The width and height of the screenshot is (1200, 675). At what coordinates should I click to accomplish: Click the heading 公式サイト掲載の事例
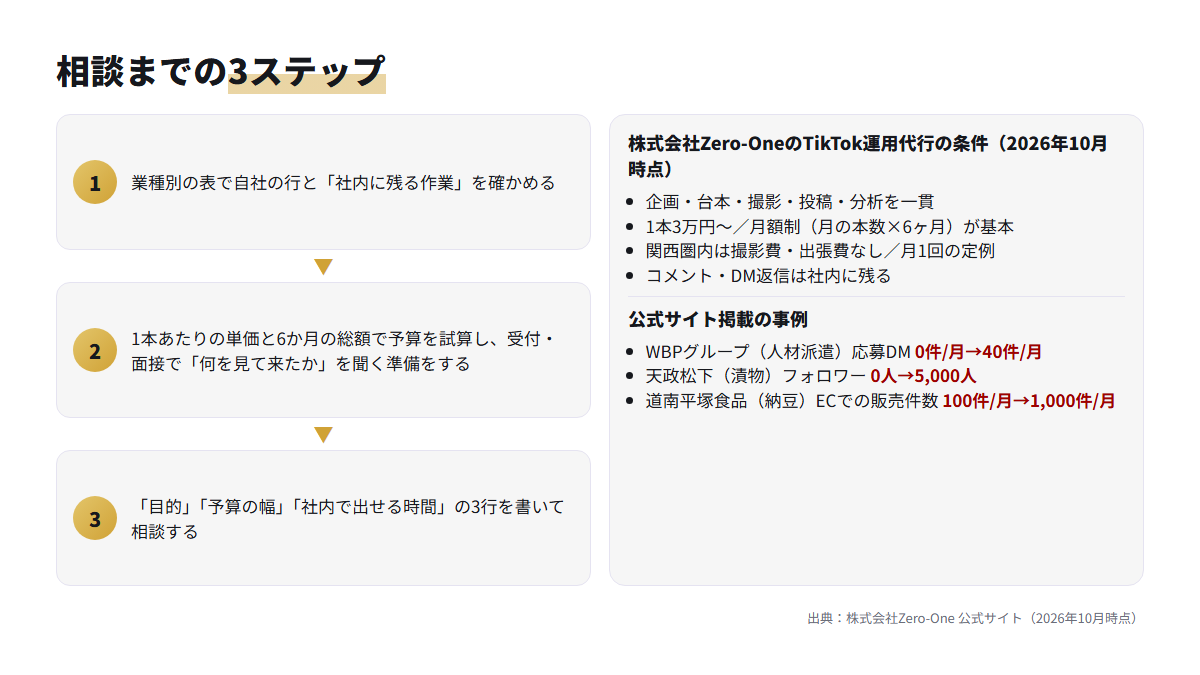click(718, 319)
